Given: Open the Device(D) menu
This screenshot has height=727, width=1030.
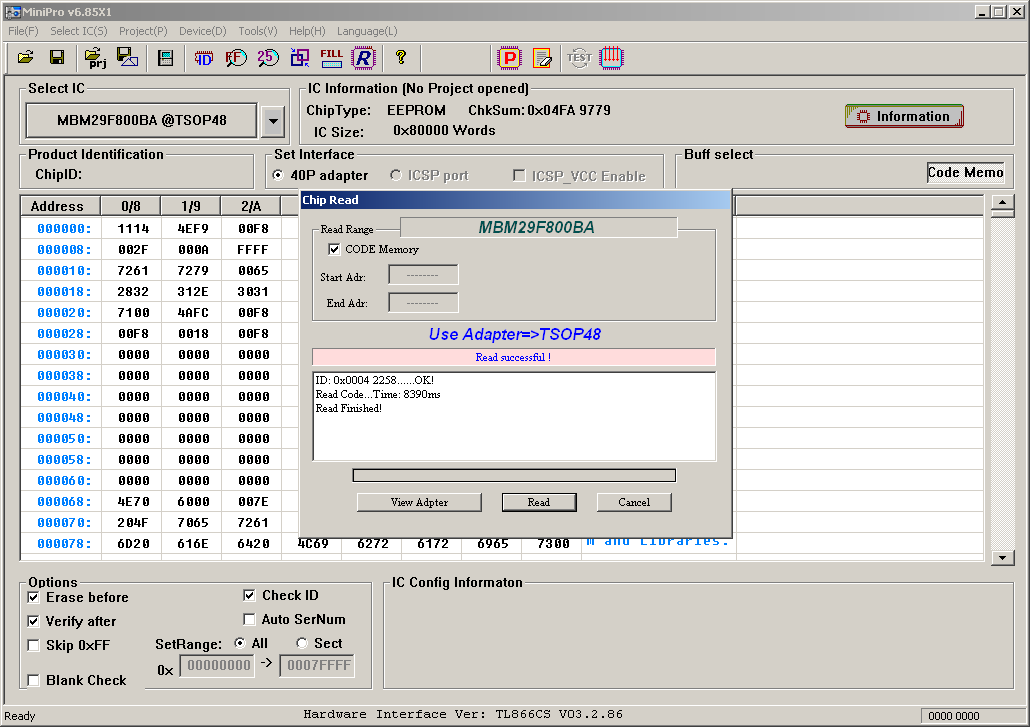Looking at the screenshot, I should coord(202,31).
